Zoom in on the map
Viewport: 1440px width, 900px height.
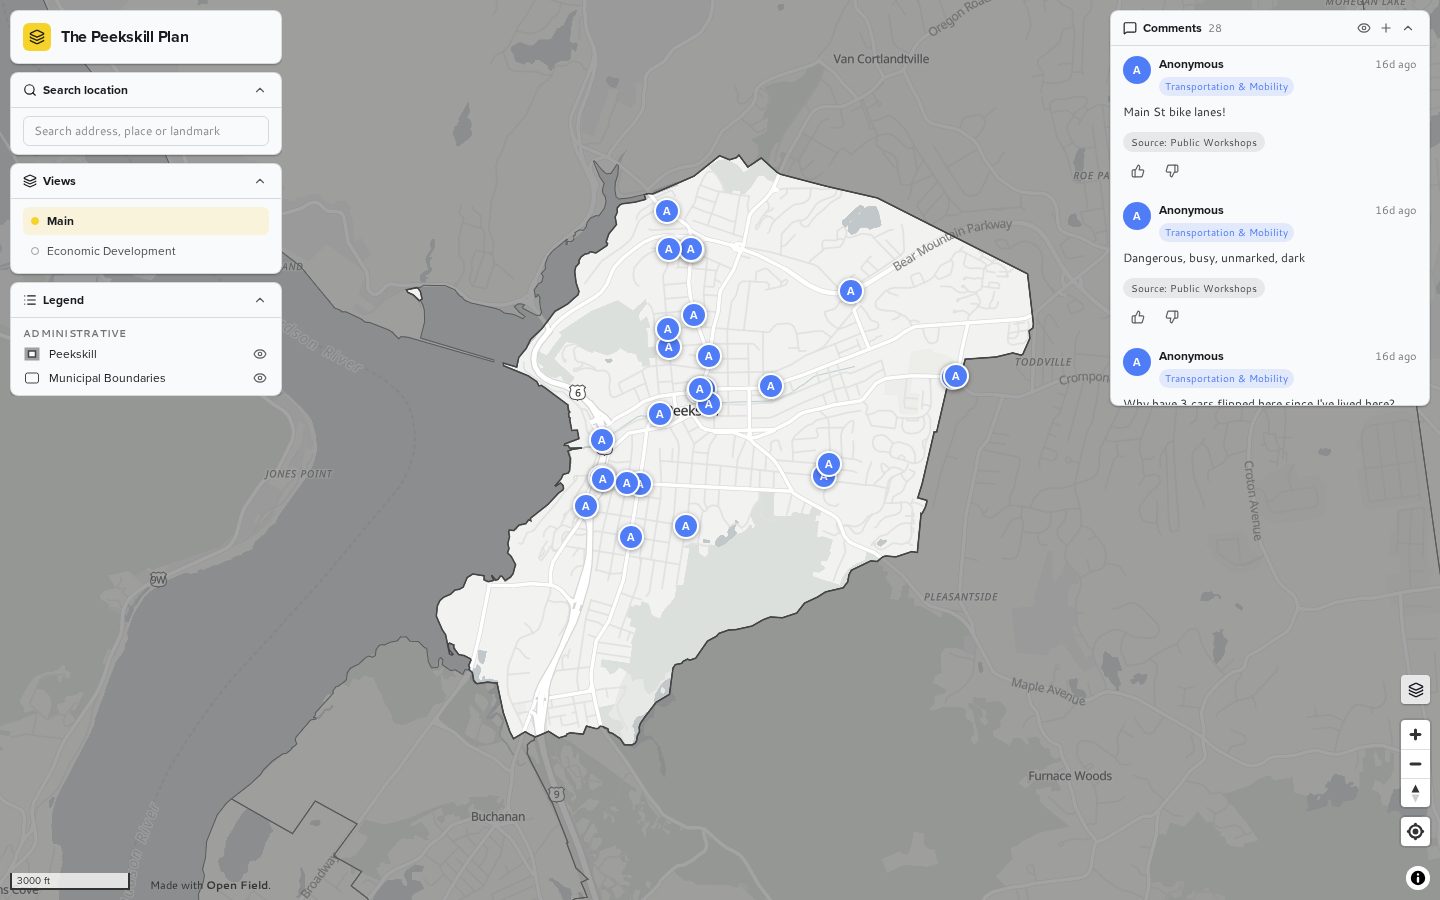tap(1415, 734)
